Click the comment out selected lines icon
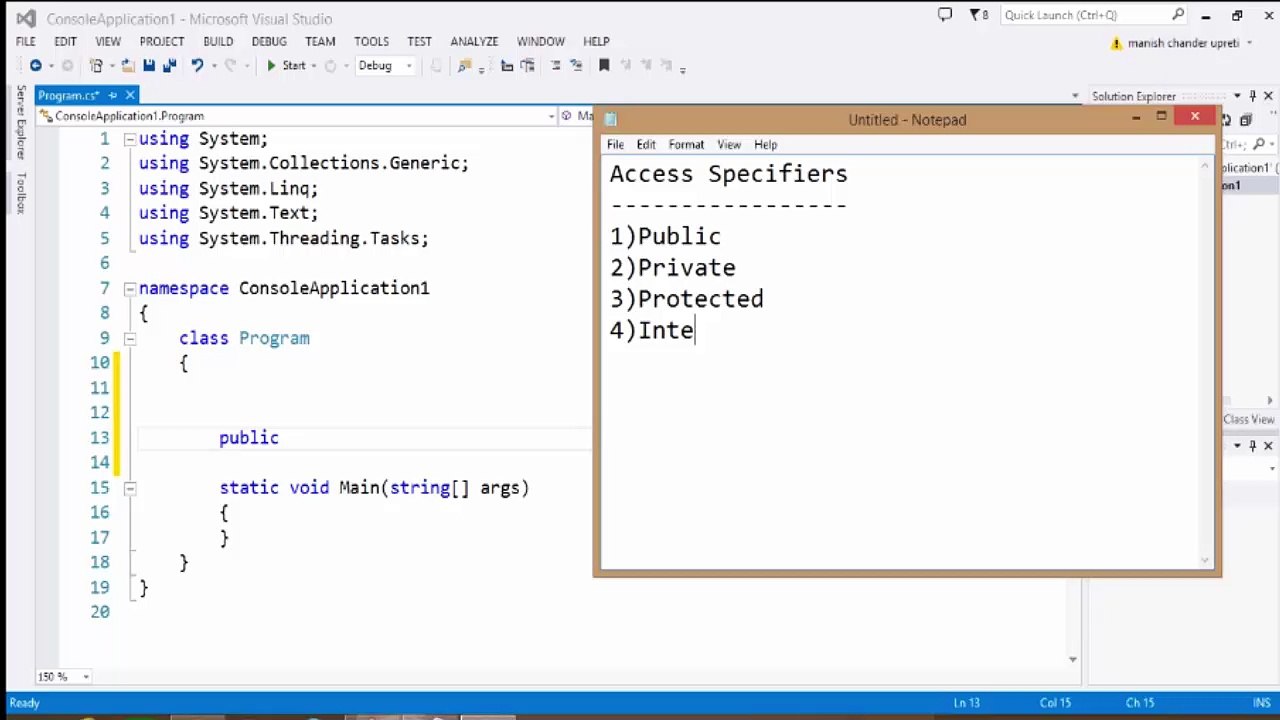Viewport: 1280px width, 720px height. coord(555,66)
